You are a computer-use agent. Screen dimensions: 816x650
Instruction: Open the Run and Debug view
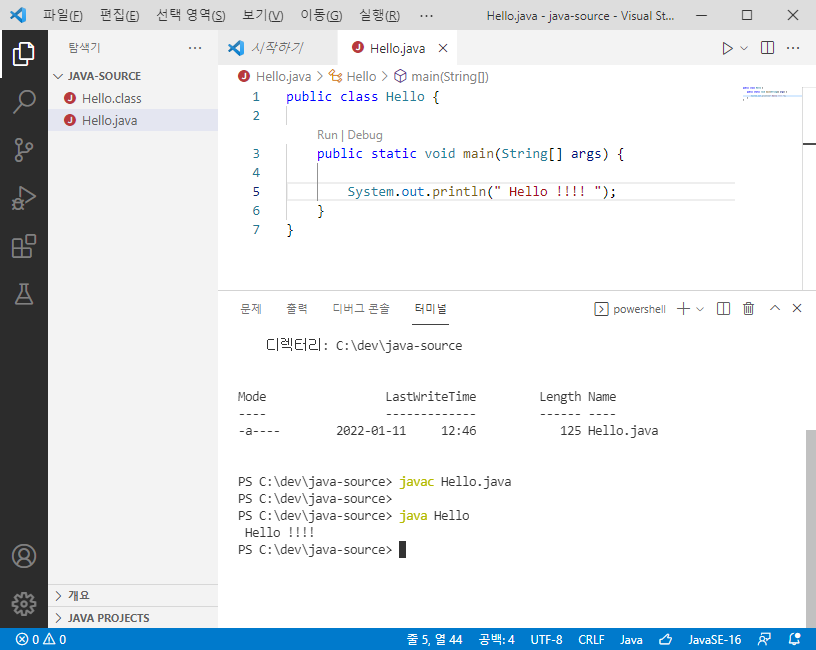point(24,198)
